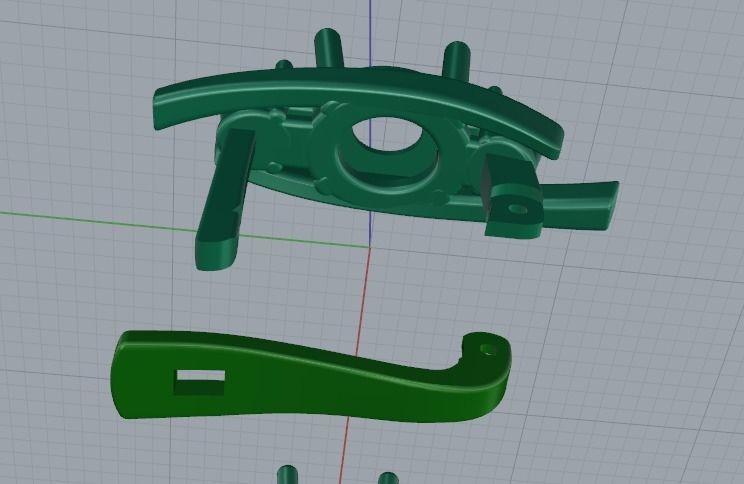Select the left downward arm of upper assembly
This screenshot has height=484, width=744.
[x=223, y=199]
